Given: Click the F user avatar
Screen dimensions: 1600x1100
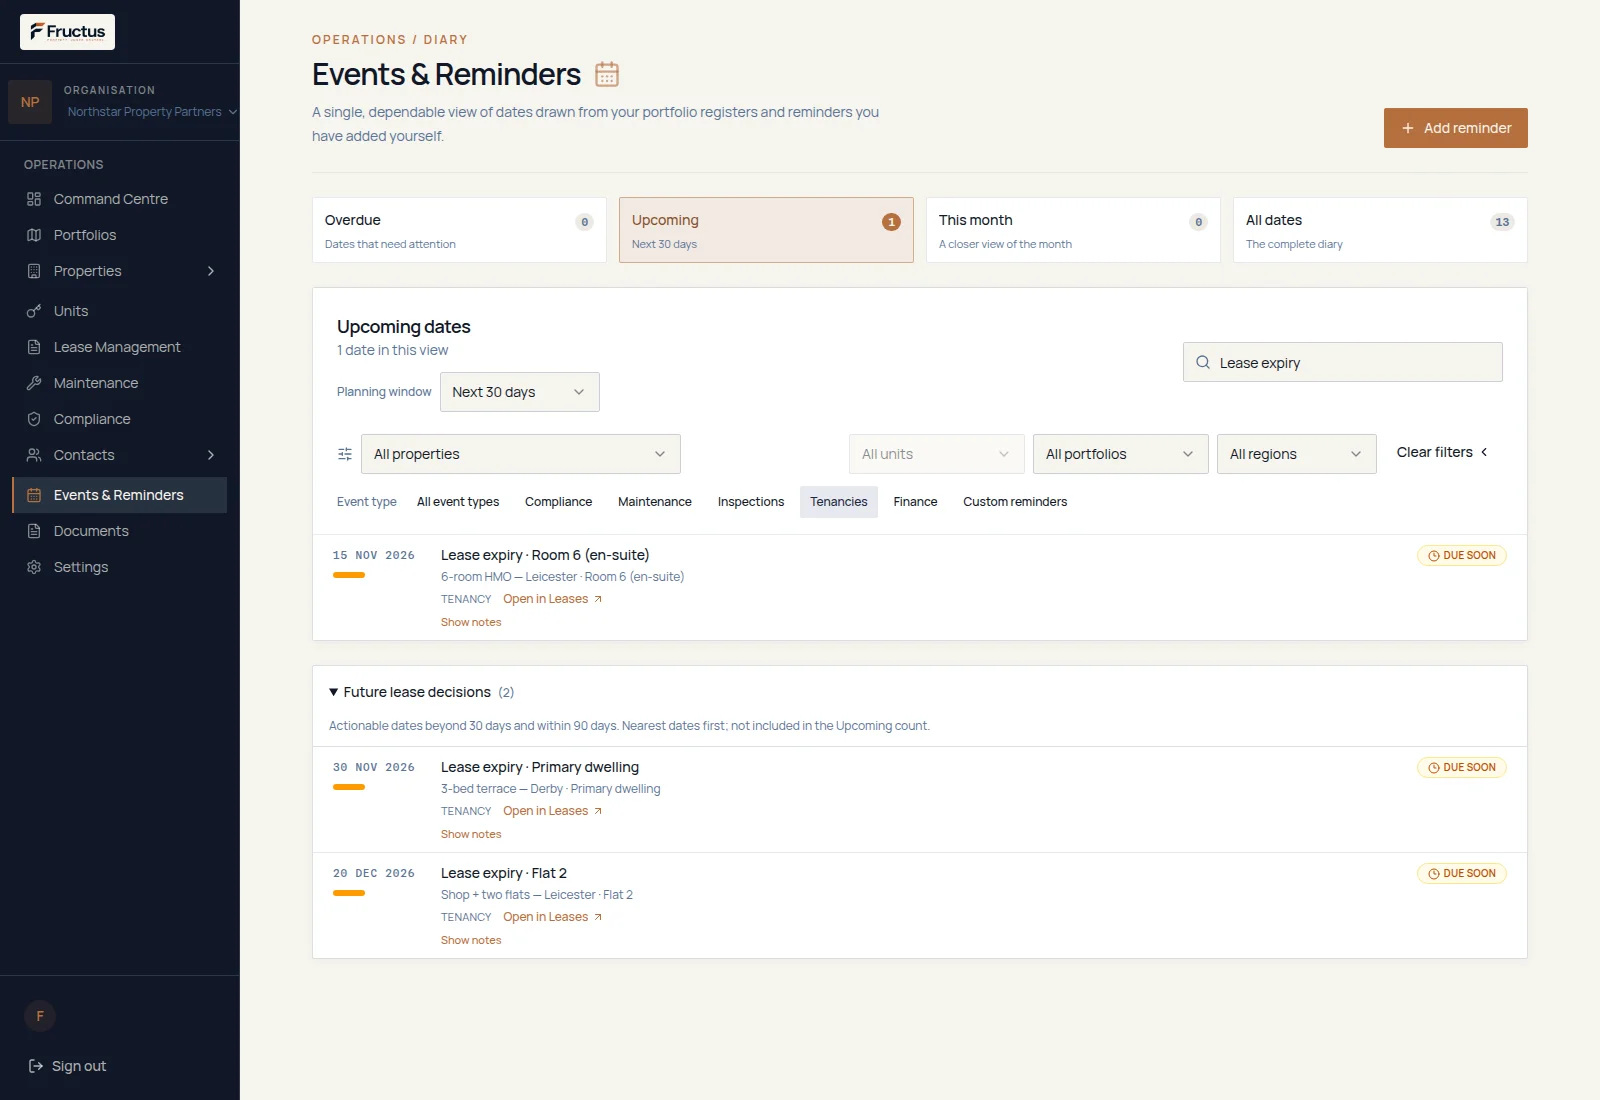Looking at the screenshot, I should pos(40,1016).
